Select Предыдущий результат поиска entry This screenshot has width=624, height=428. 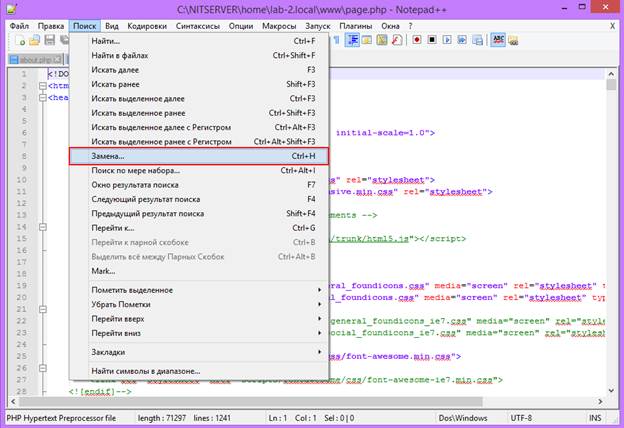click(199, 213)
